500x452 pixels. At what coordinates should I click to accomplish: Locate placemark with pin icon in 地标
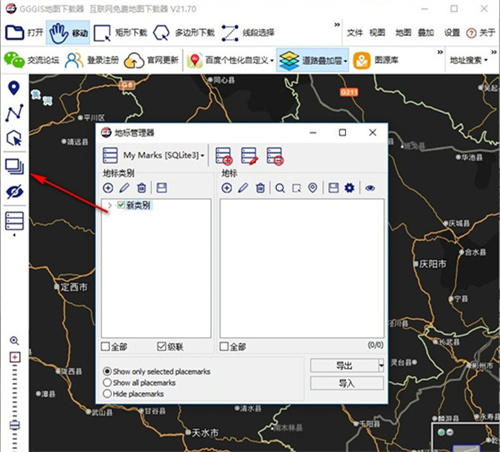(x=312, y=188)
